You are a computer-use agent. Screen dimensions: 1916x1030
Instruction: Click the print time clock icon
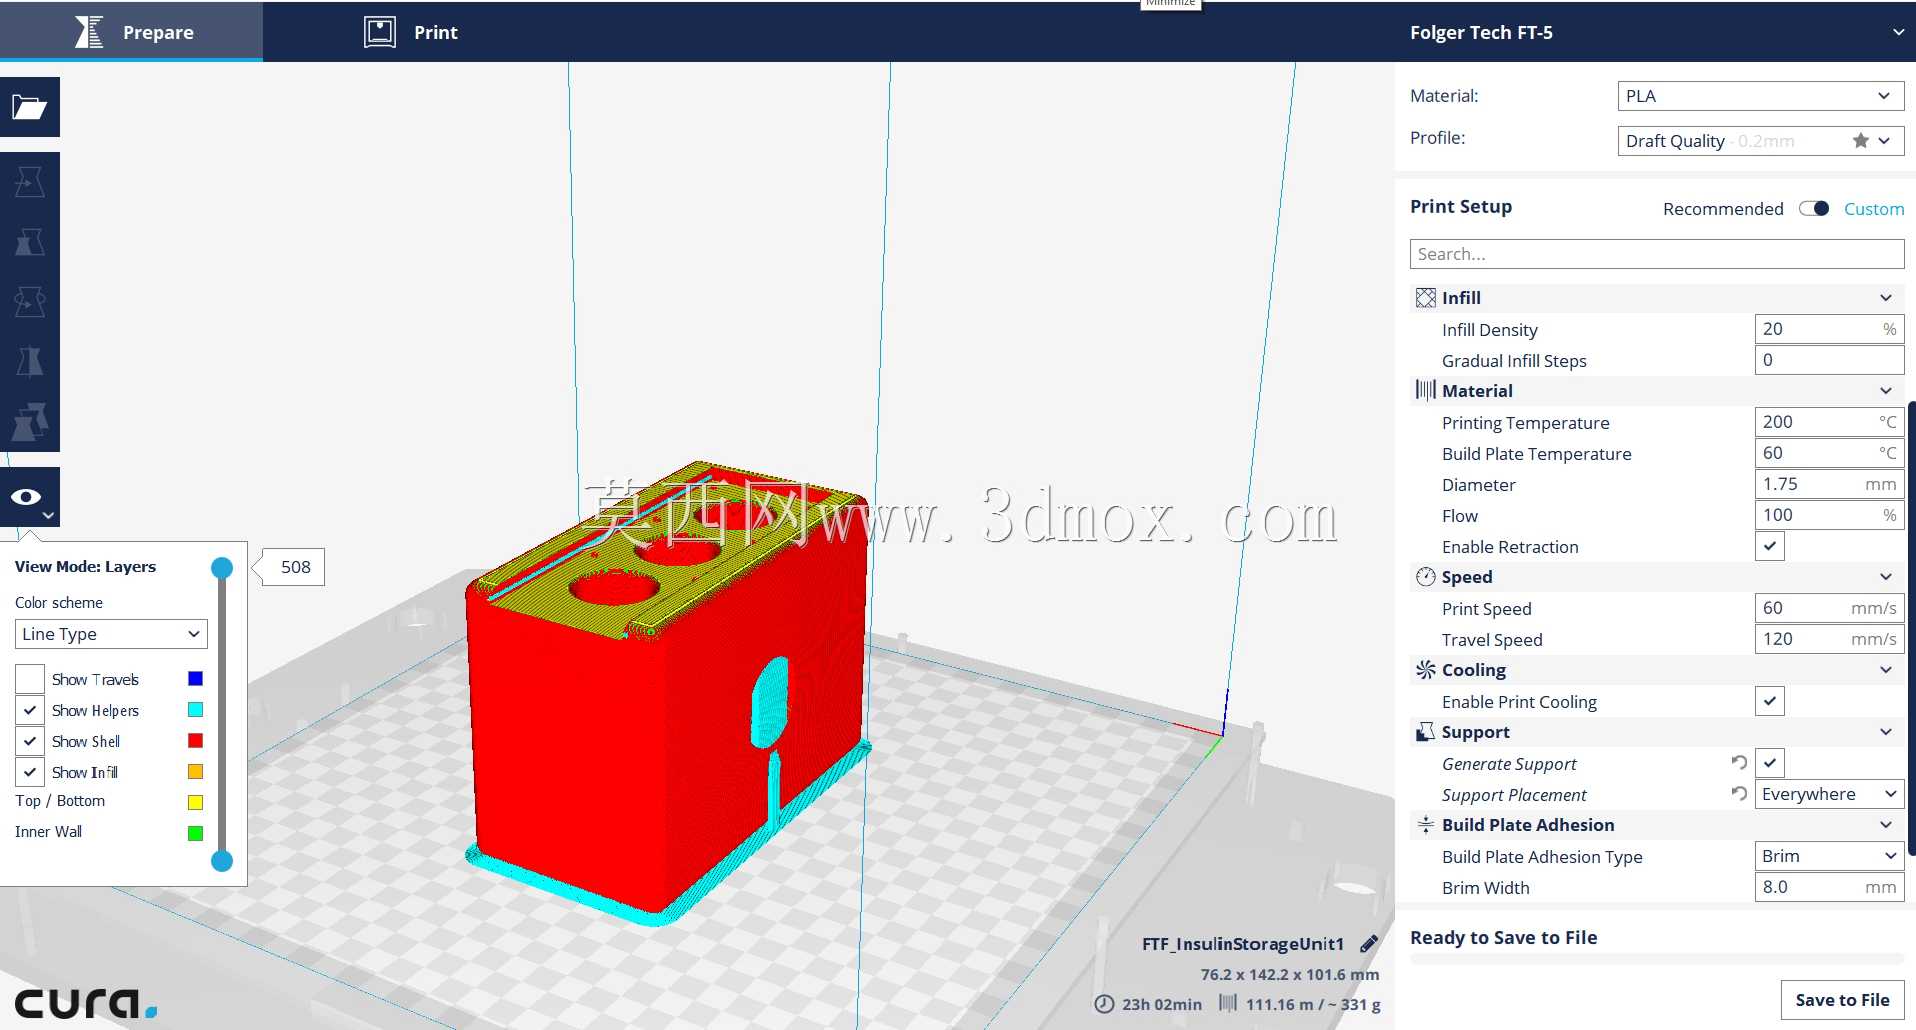click(1104, 1004)
